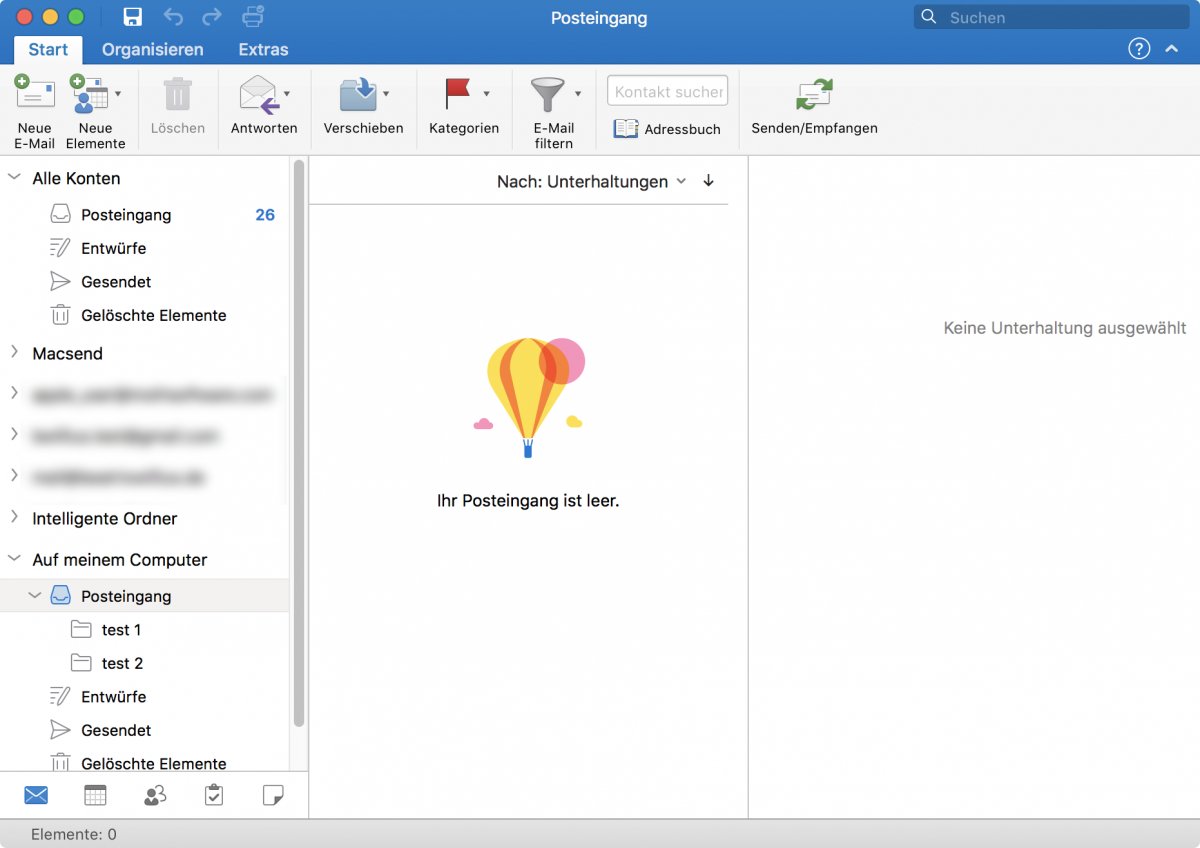Open the Kategorien flag icon
Screen dimensions: 1200x848
pos(457,97)
